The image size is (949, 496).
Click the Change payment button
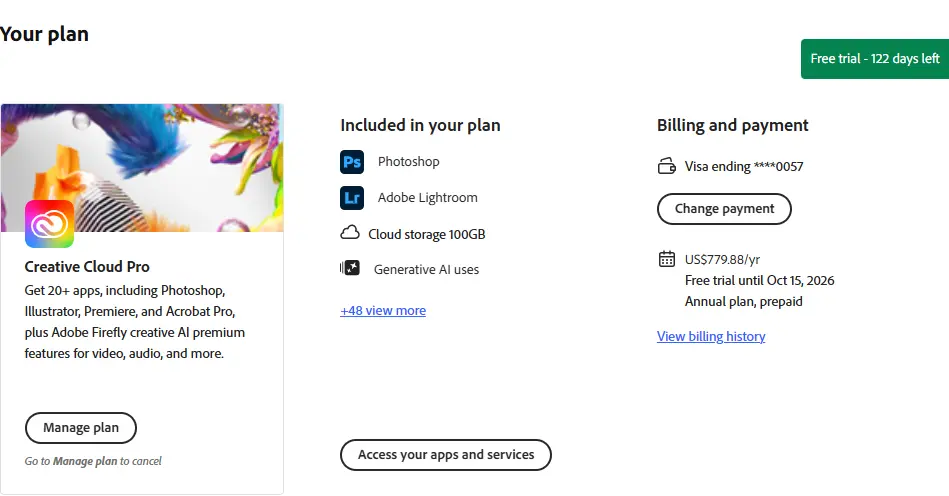724,209
